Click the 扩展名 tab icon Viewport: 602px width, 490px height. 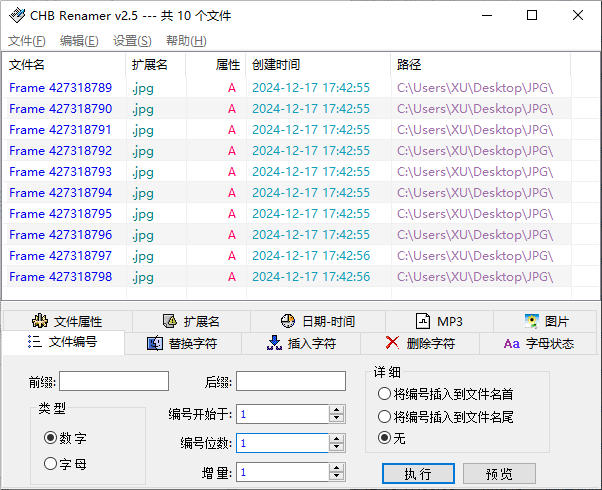[x=169, y=322]
